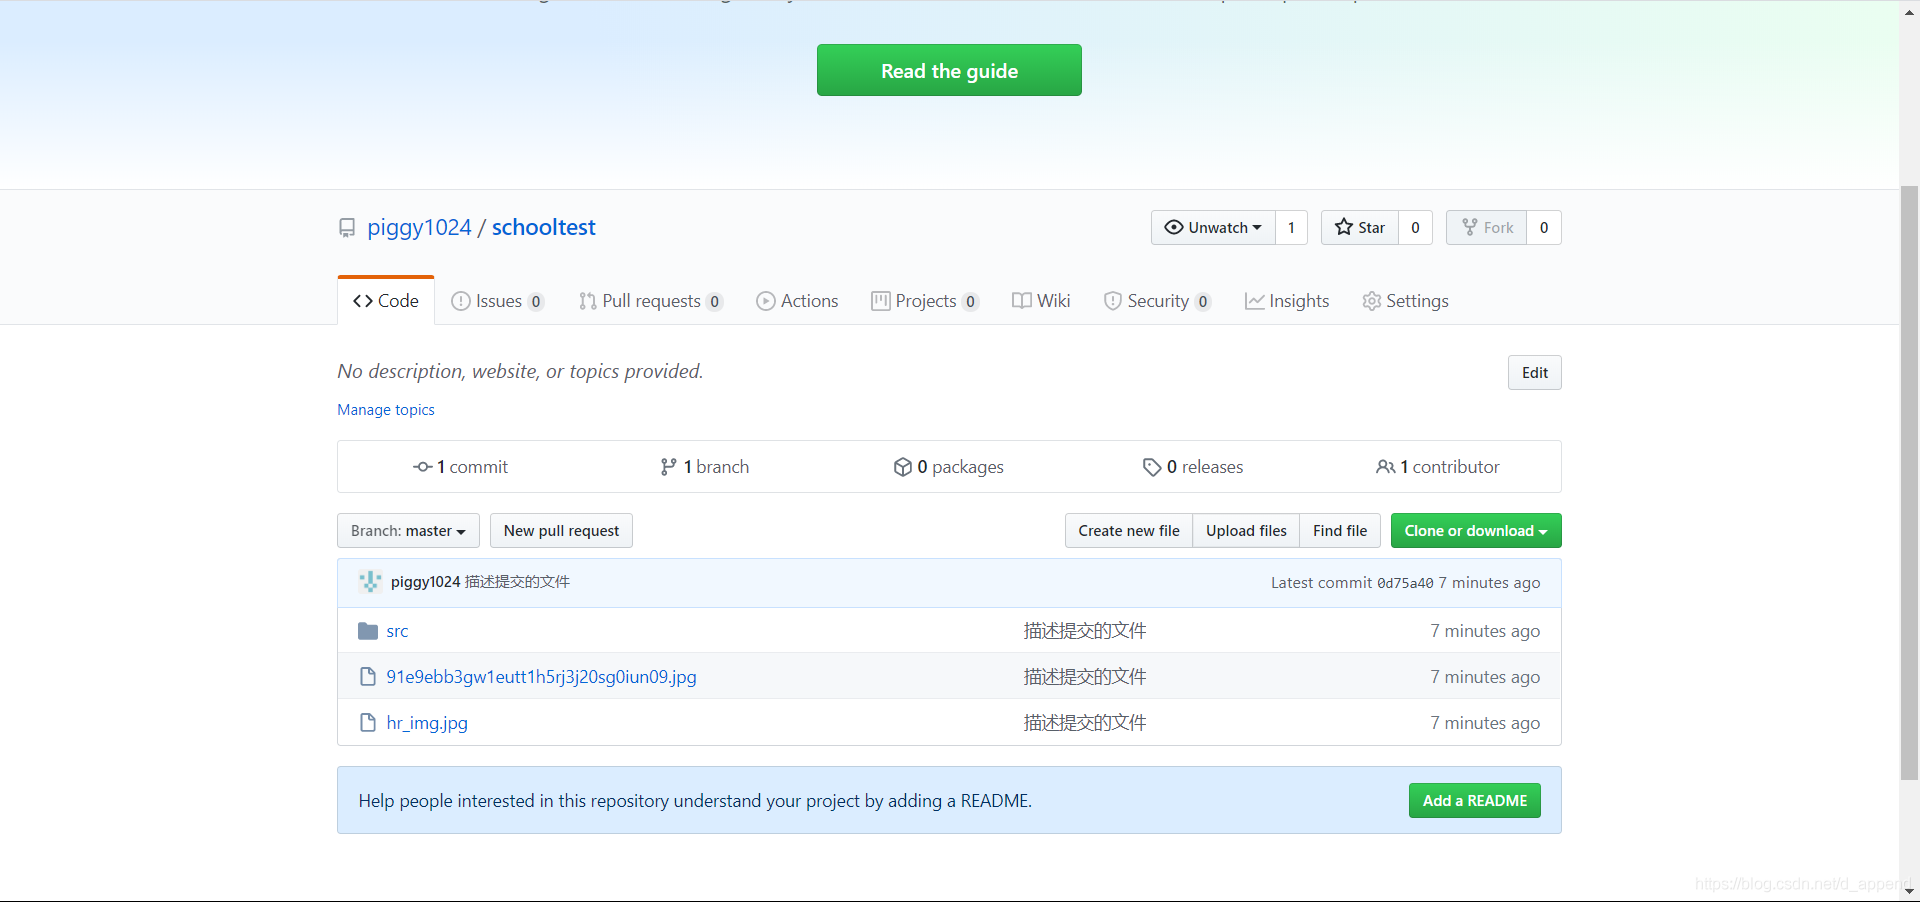Click the Add a README button
The image size is (1920, 902).
click(1475, 800)
